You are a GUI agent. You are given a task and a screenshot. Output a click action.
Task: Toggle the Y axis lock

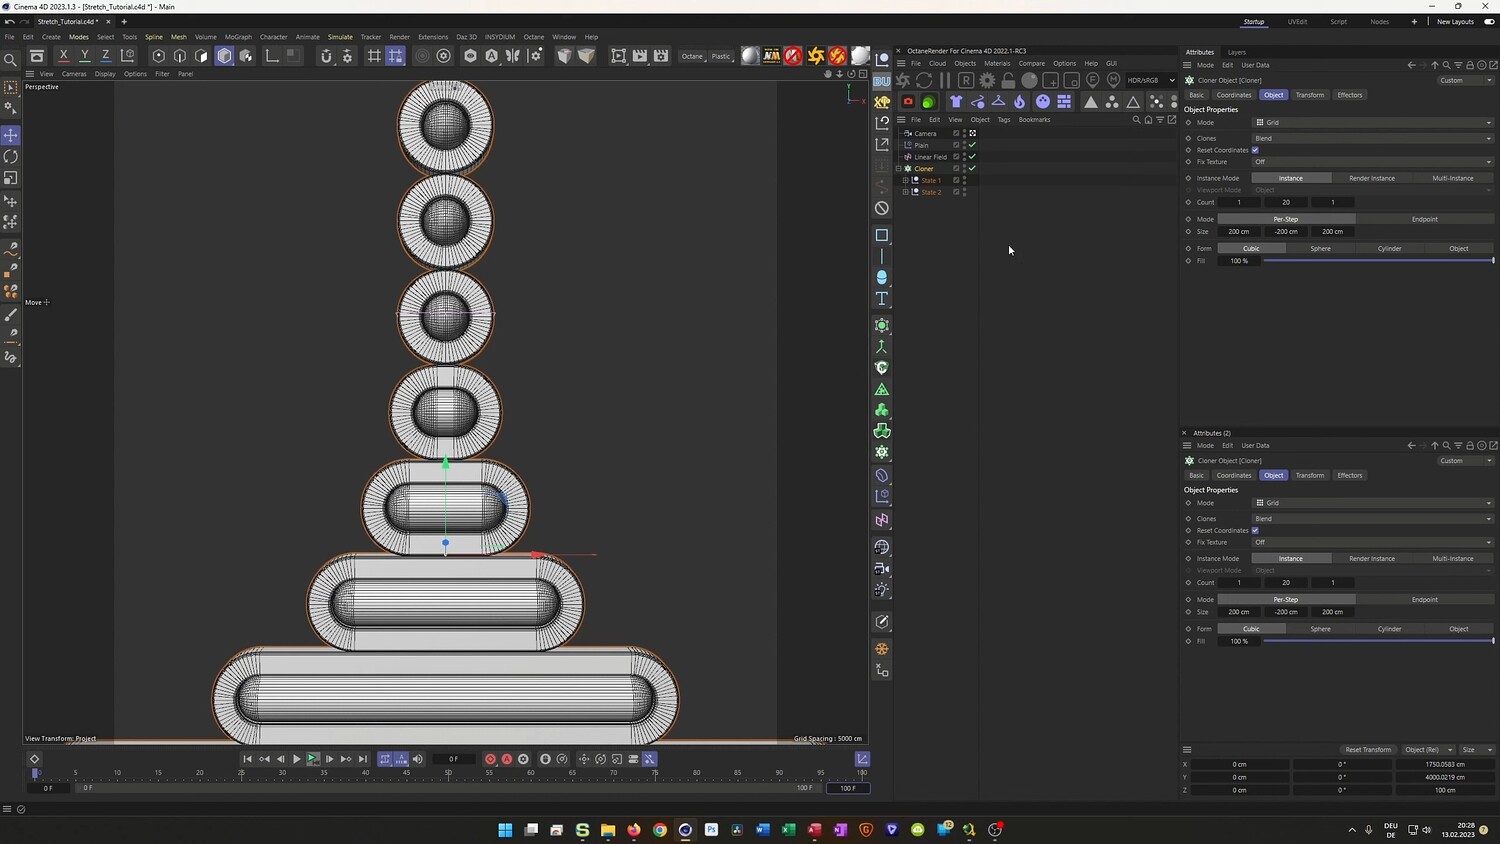pos(85,56)
